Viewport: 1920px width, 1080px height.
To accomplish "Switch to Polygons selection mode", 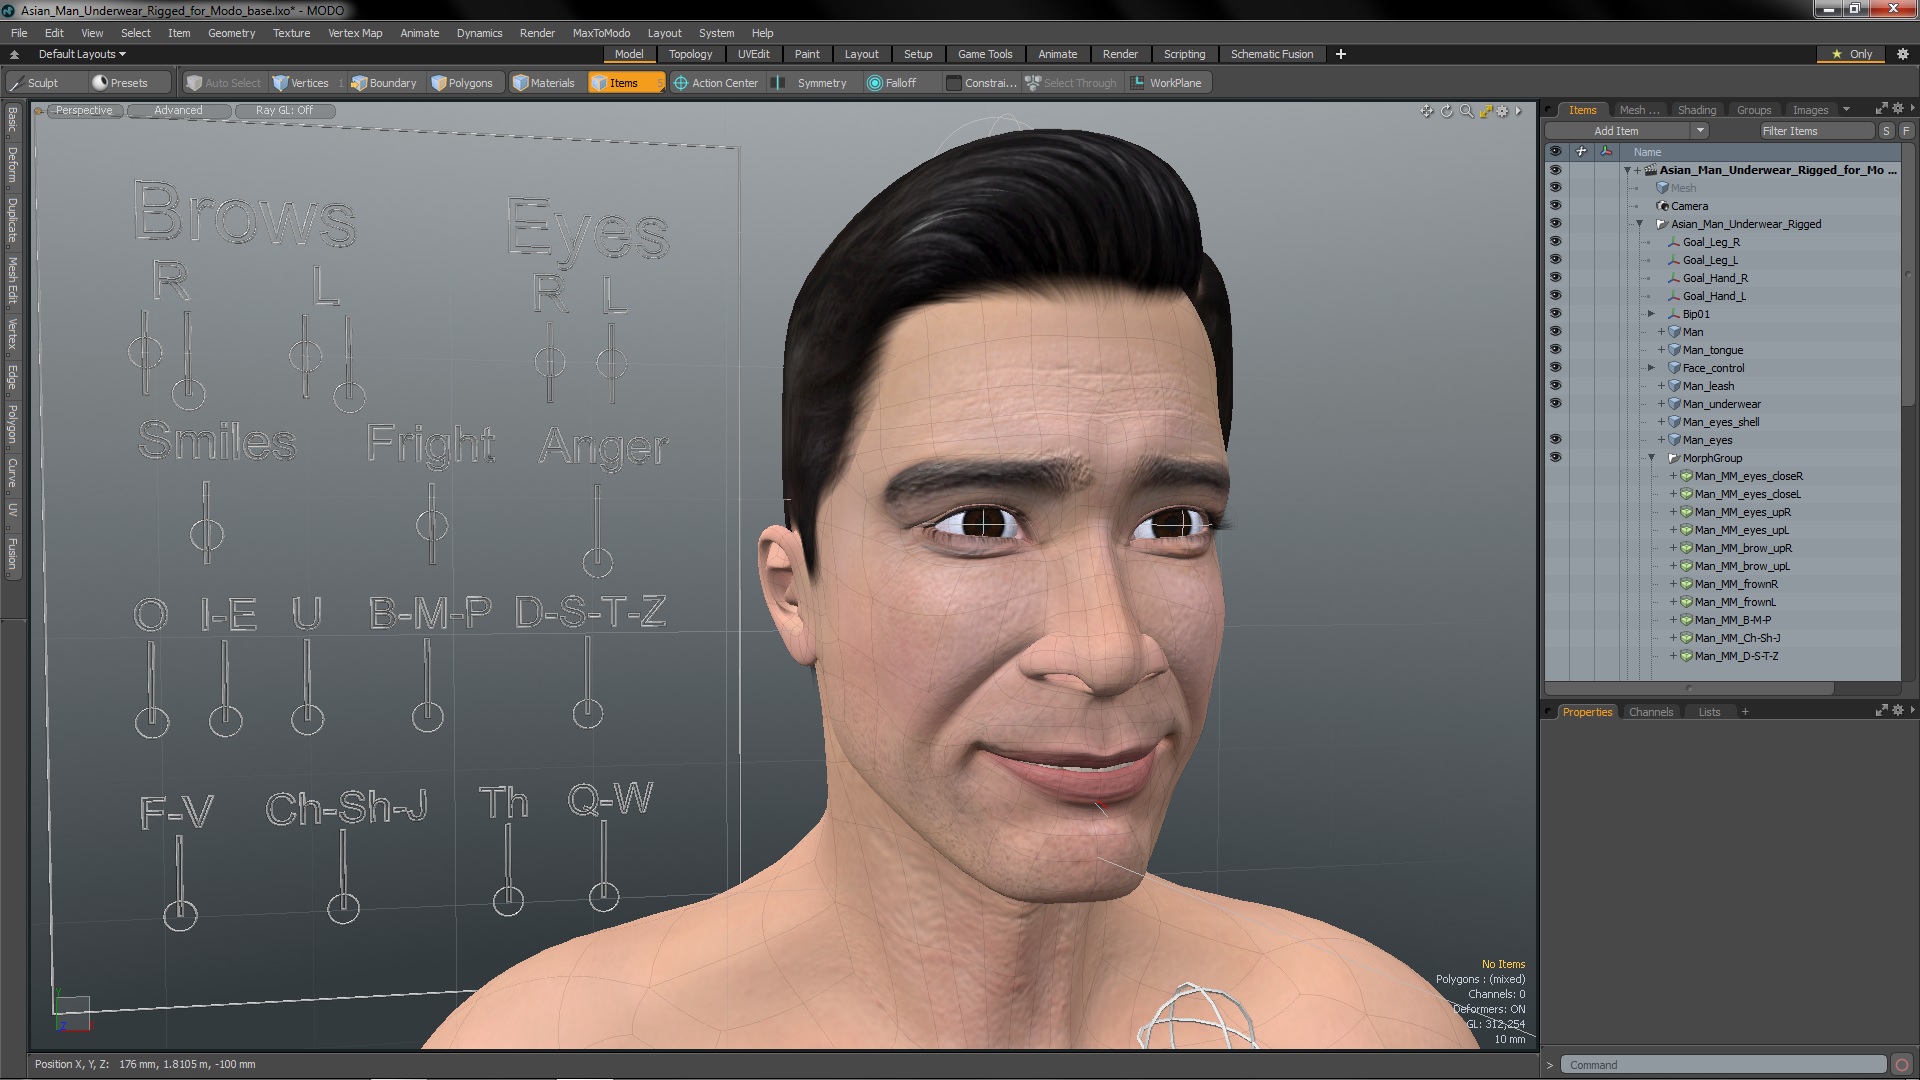I will coord(462,83).
